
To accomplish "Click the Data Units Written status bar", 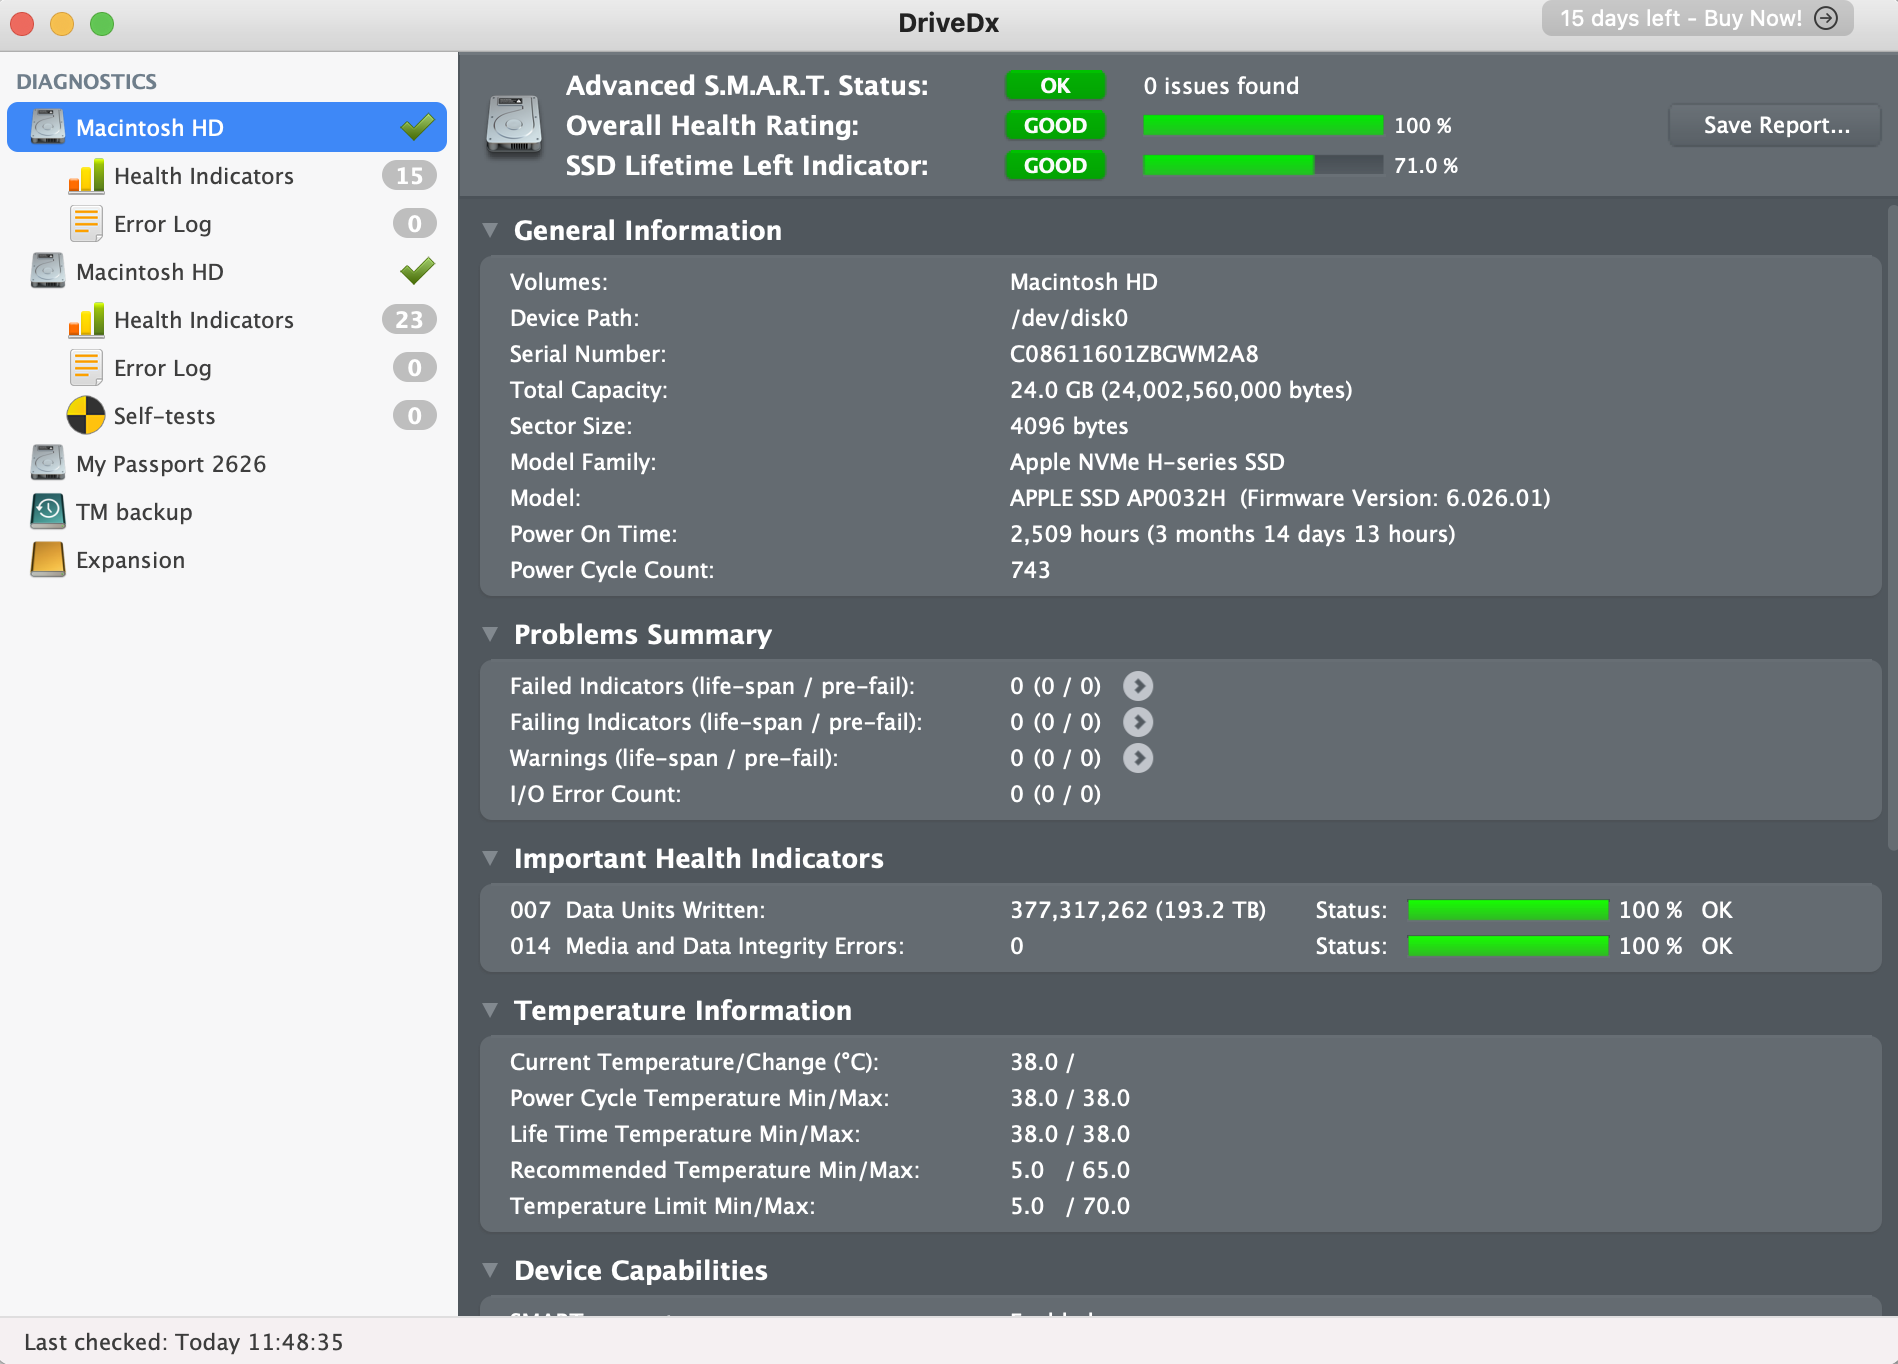I will [x=1508, y=910].
